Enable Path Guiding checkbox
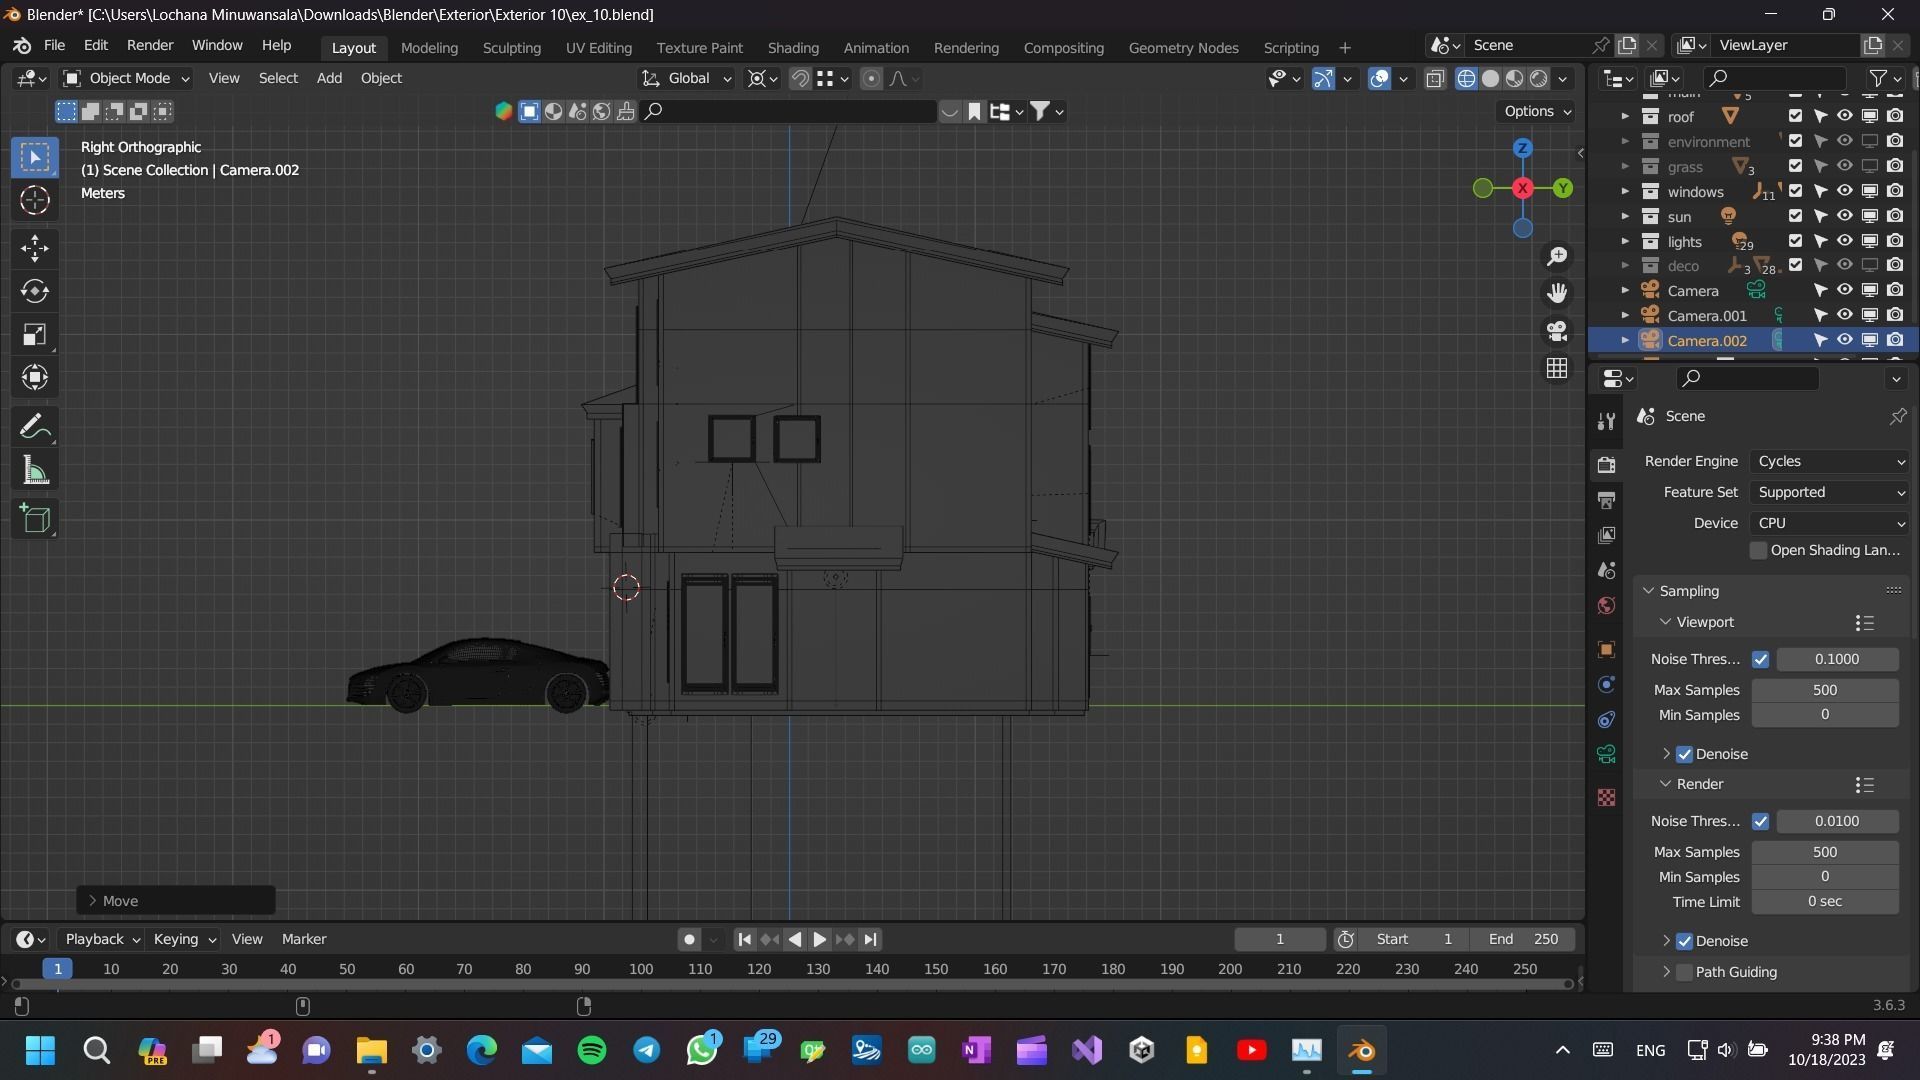The image size is (1920, 1080). [x=1685, y=972]
